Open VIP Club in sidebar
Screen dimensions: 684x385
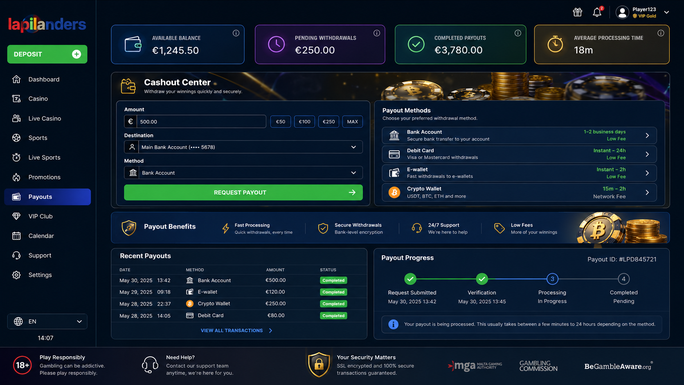pyautogui.click(x=47, y=216)
